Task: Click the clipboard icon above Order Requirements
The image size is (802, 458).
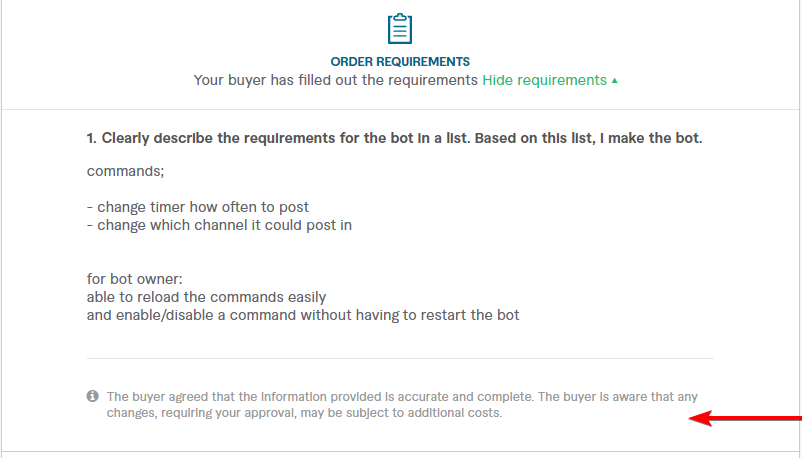Action: 400,28
